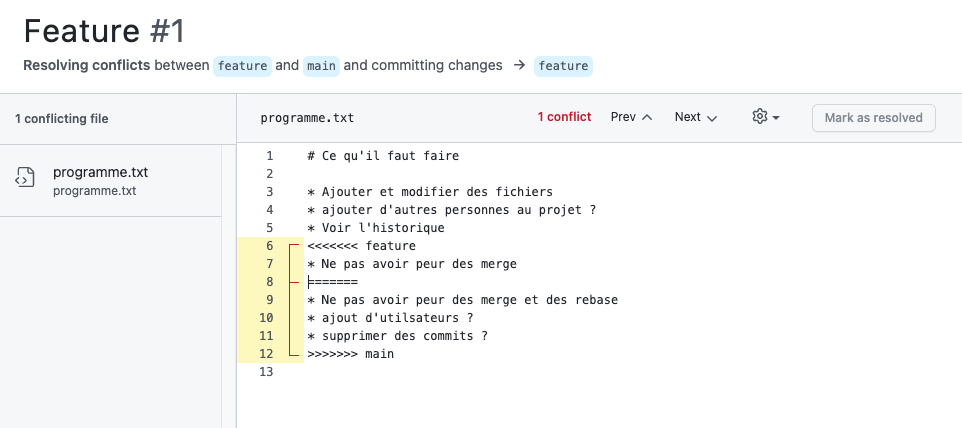The image size is (962, 428).
Task: Go to Next conflict
Action: (696, 117)
